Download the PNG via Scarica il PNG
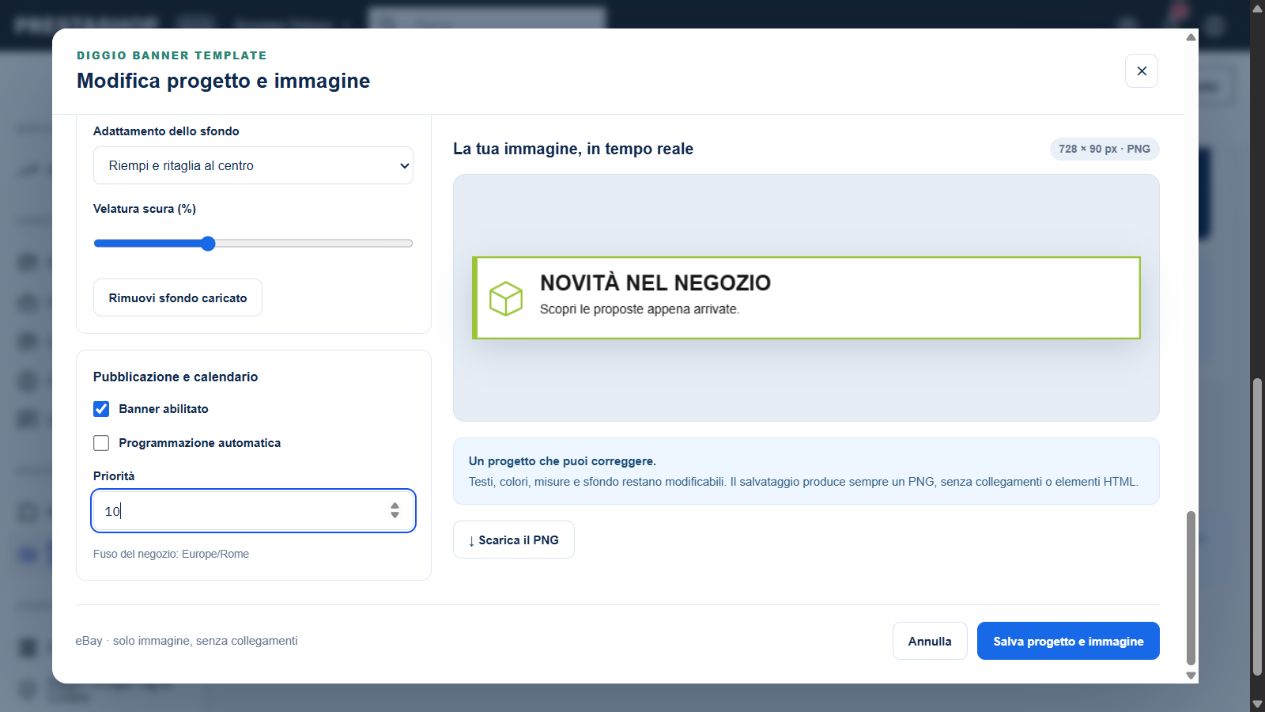This screenshot has height=712, width=1265. point(514,540)
